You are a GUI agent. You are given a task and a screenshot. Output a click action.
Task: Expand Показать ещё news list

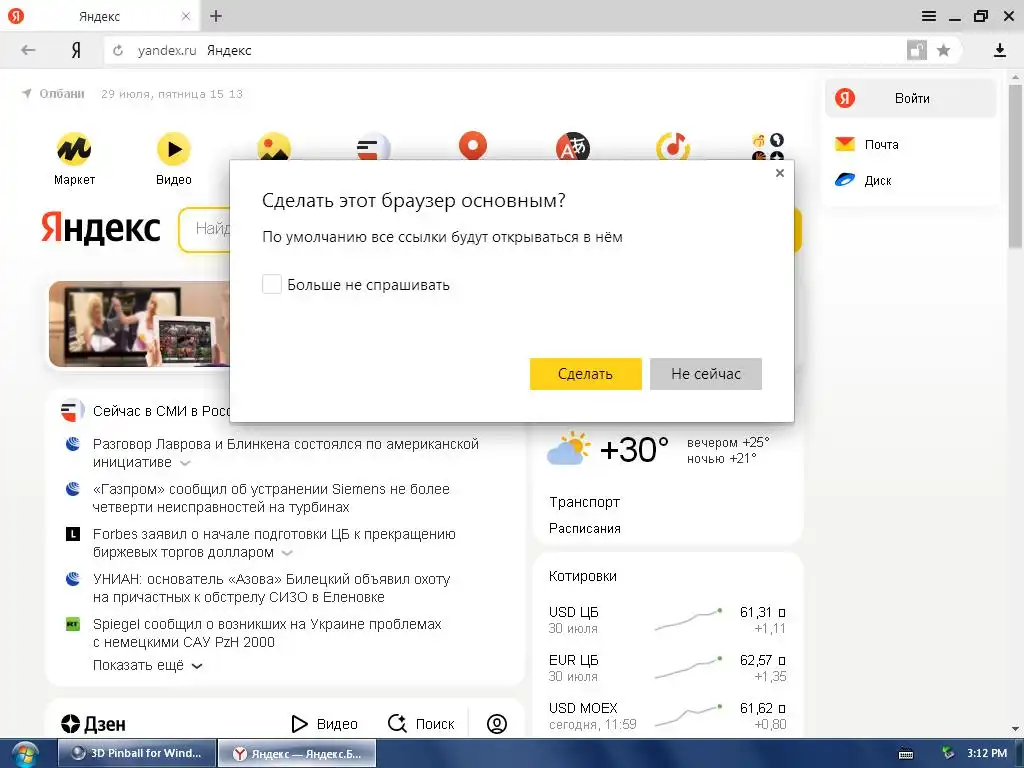tap(148, 665)
